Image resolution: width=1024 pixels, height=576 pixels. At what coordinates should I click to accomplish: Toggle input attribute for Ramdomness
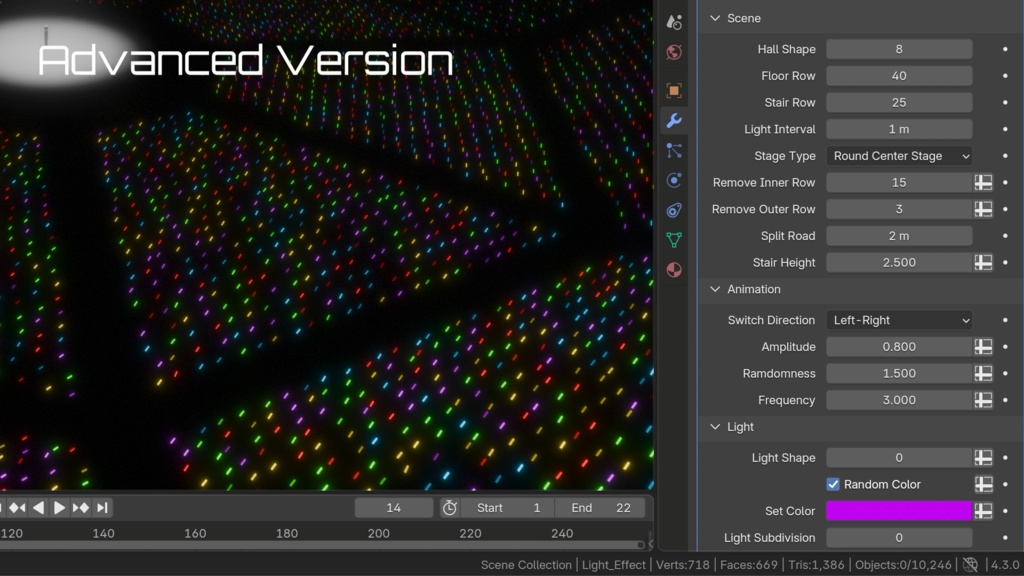(984, 374)
